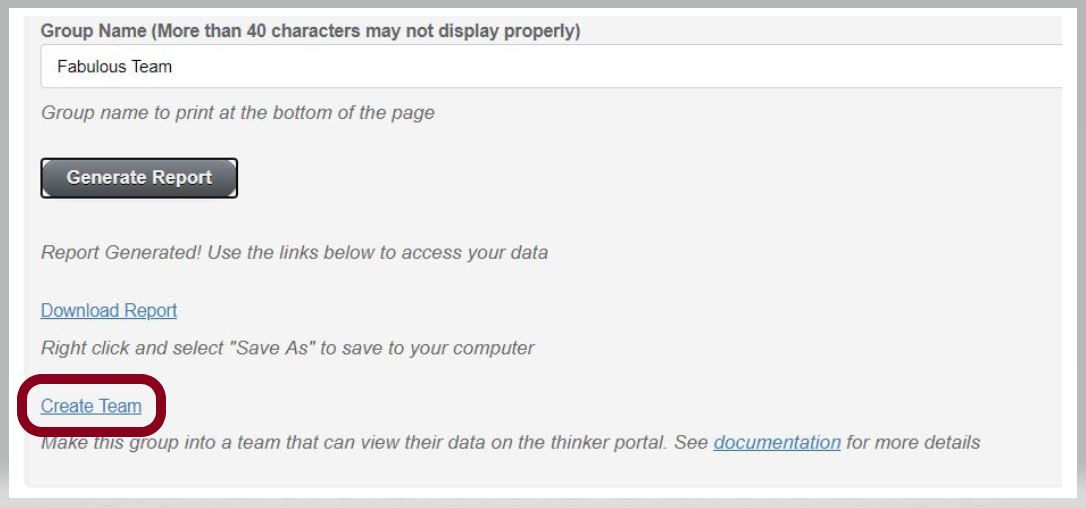
Task: Click the Group Name input field
Action: pyautogui.click(x=550, y=68)
